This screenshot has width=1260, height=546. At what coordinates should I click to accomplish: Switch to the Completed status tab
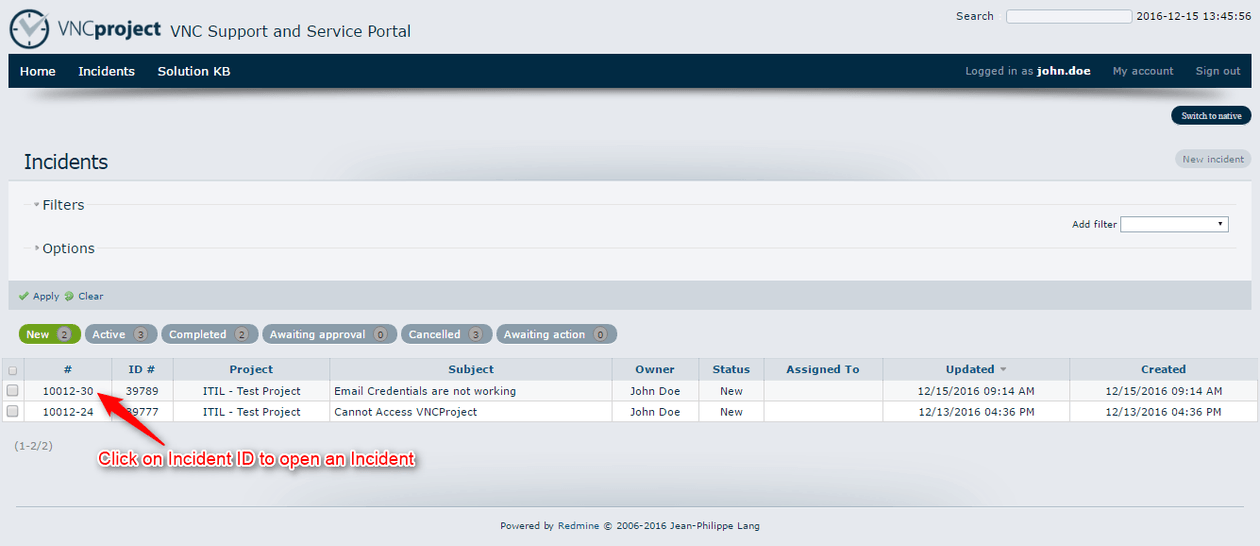coord(209,334)
